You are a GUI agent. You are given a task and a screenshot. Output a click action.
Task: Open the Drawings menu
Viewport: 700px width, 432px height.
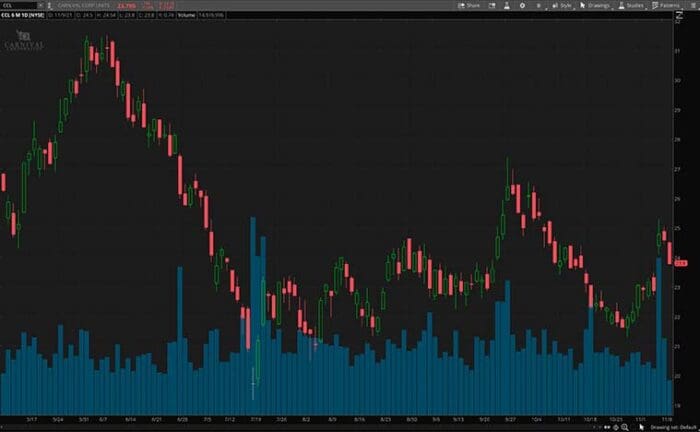coord(595,5)
